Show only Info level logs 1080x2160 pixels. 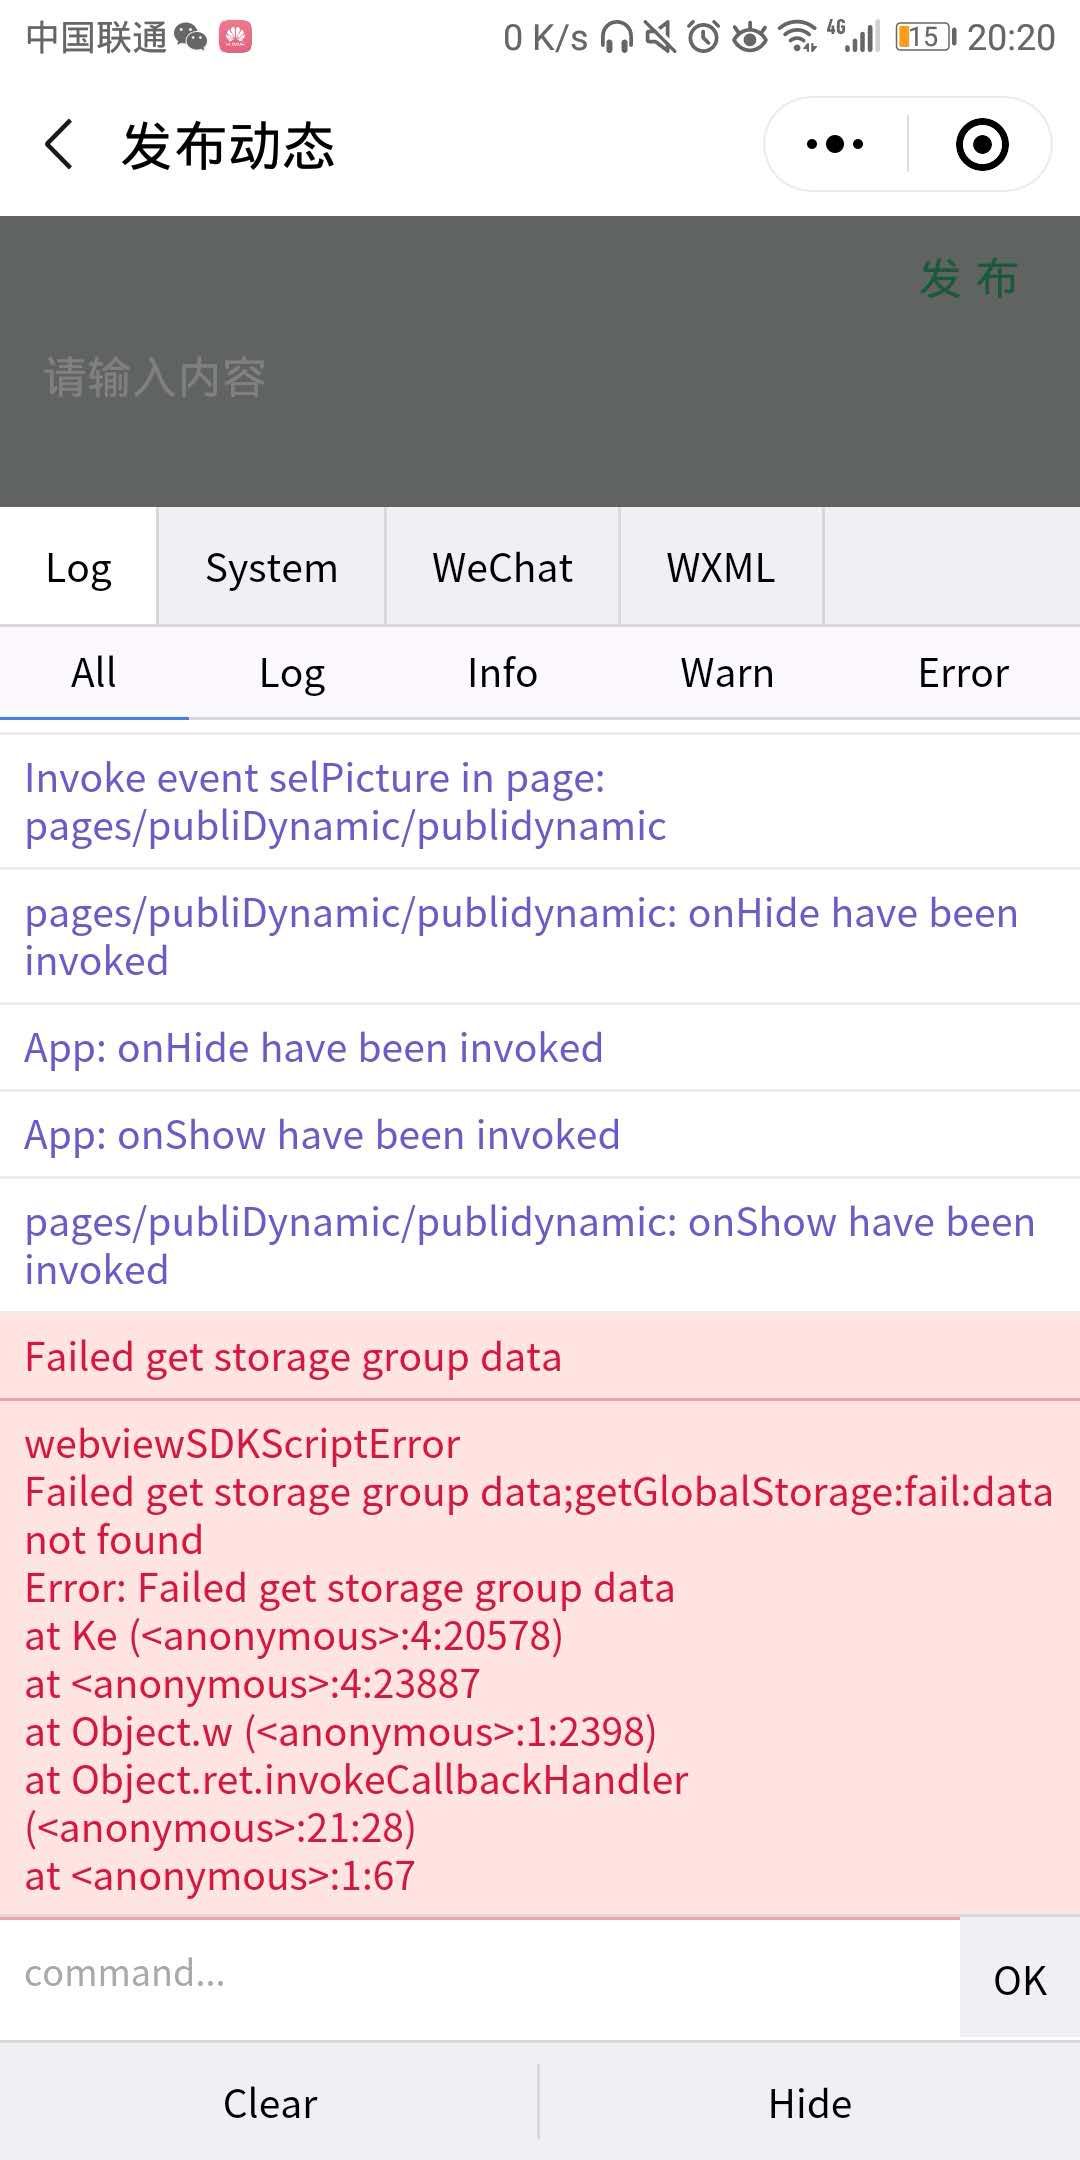[502, 673]
